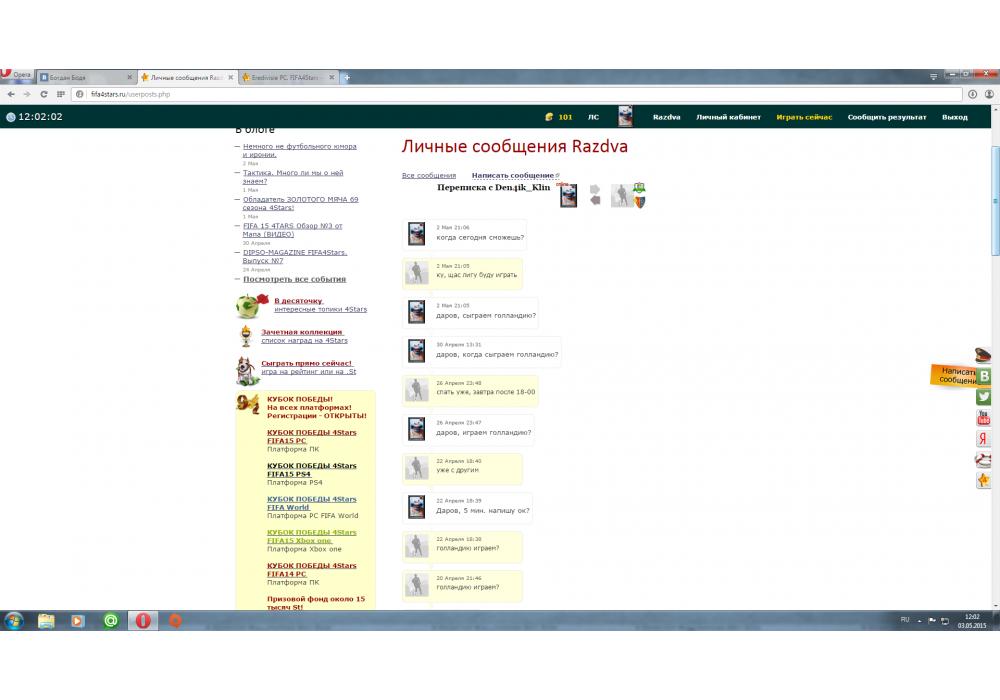
Task: Open the Посмотреть все события link
Action: click(294, 279)
